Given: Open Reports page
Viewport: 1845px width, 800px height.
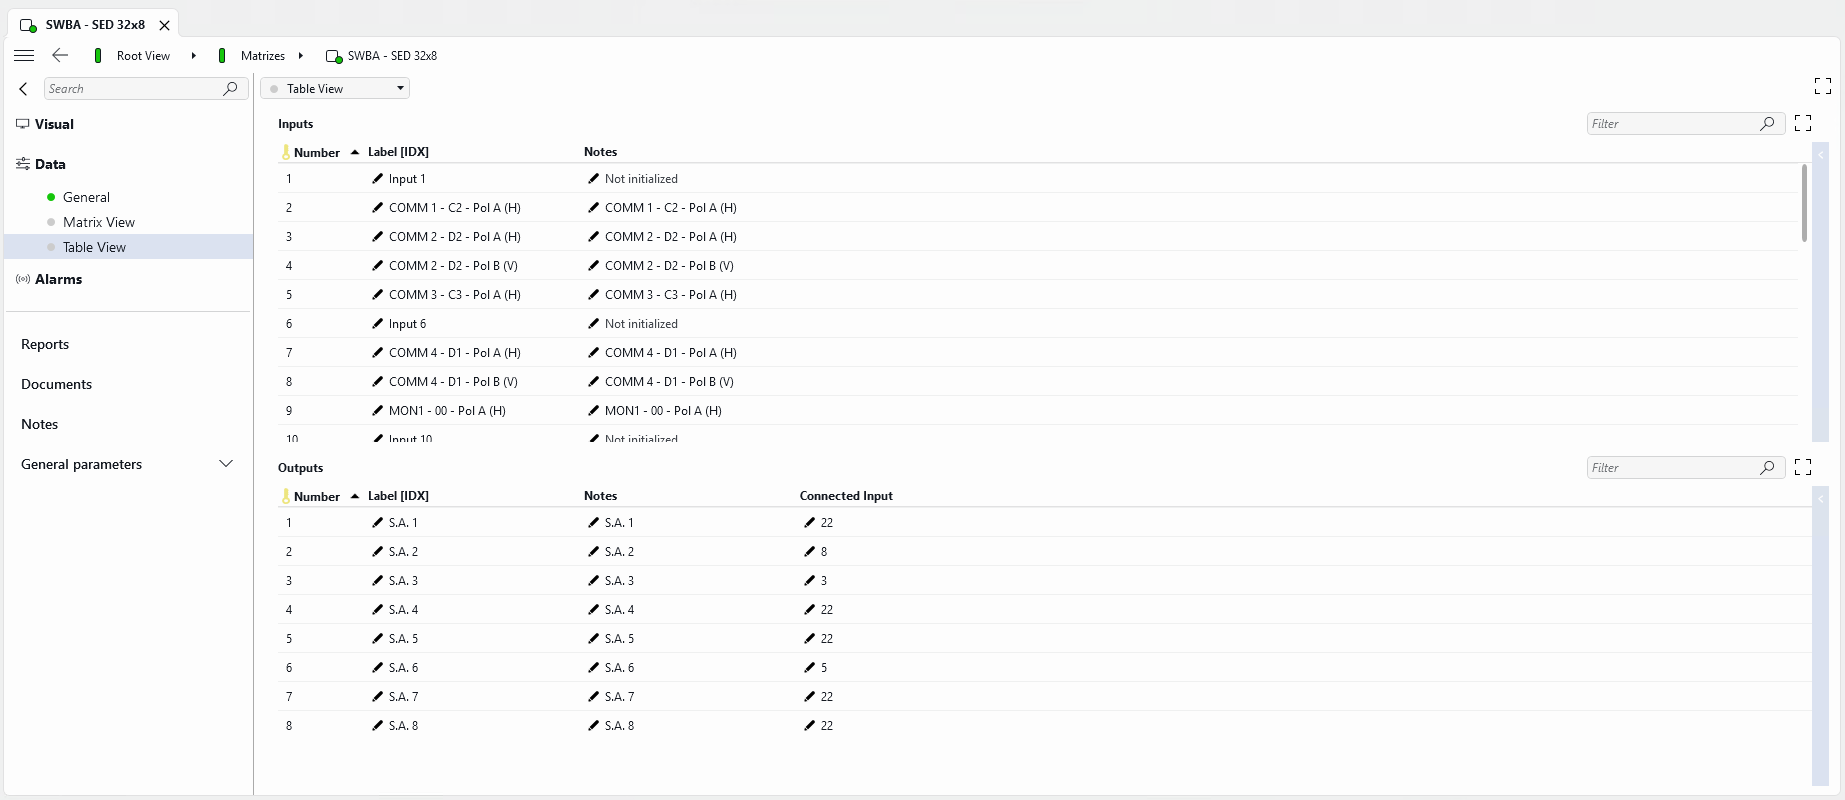Looking at the screenshot, I should point(45,344).
